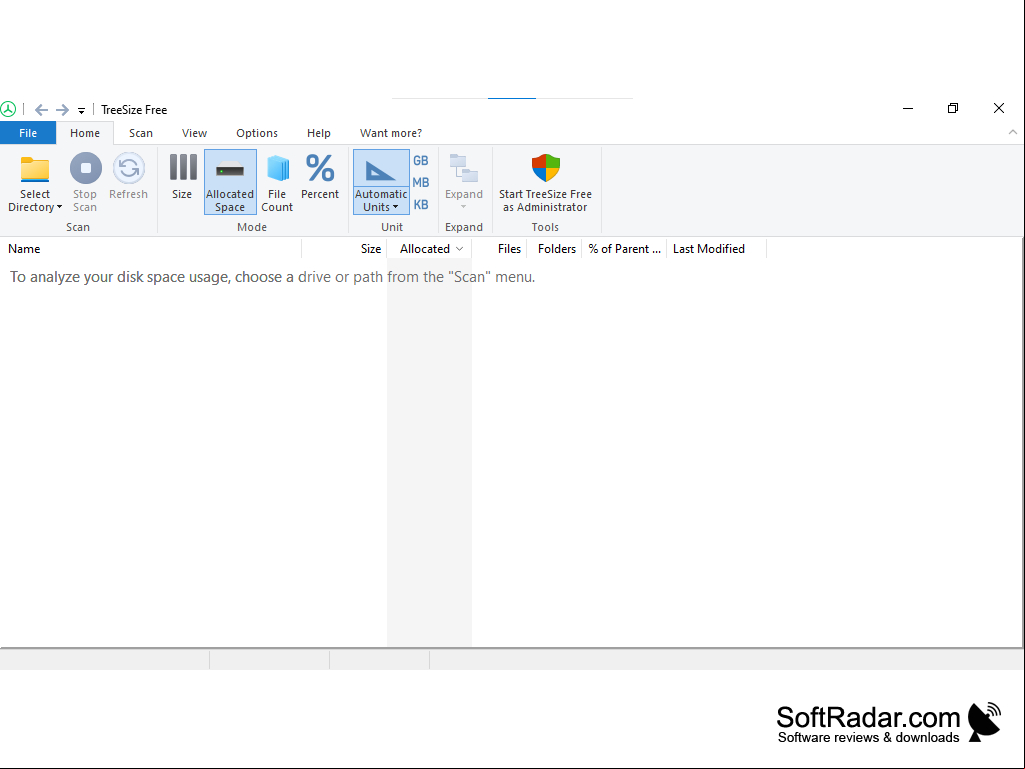Switch to the Home ribbon tab
1025x769 pixels.
click(x=85, y=133)
